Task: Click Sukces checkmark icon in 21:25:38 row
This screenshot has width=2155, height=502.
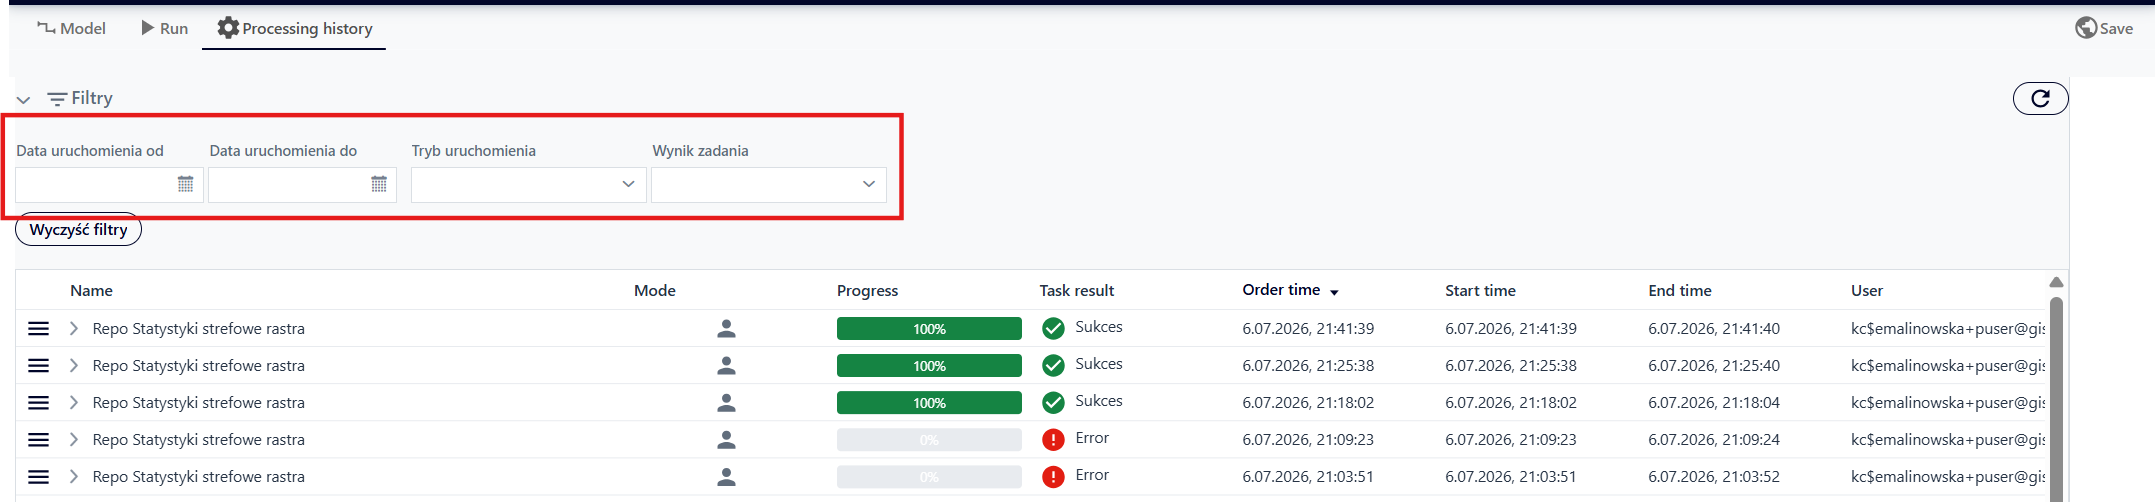Action: [x=1053, y=365]
